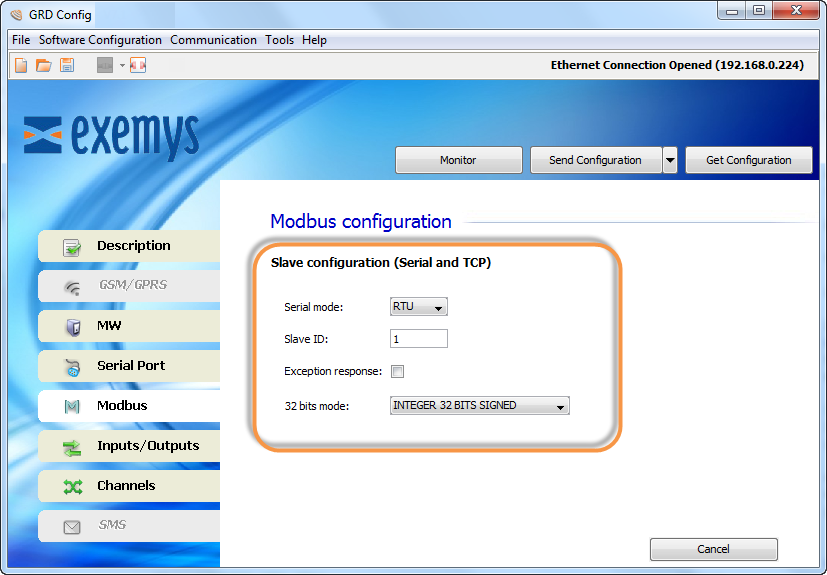Click the Slave ID input field
This screenshot has height=575, width=827.
point(418,339)
